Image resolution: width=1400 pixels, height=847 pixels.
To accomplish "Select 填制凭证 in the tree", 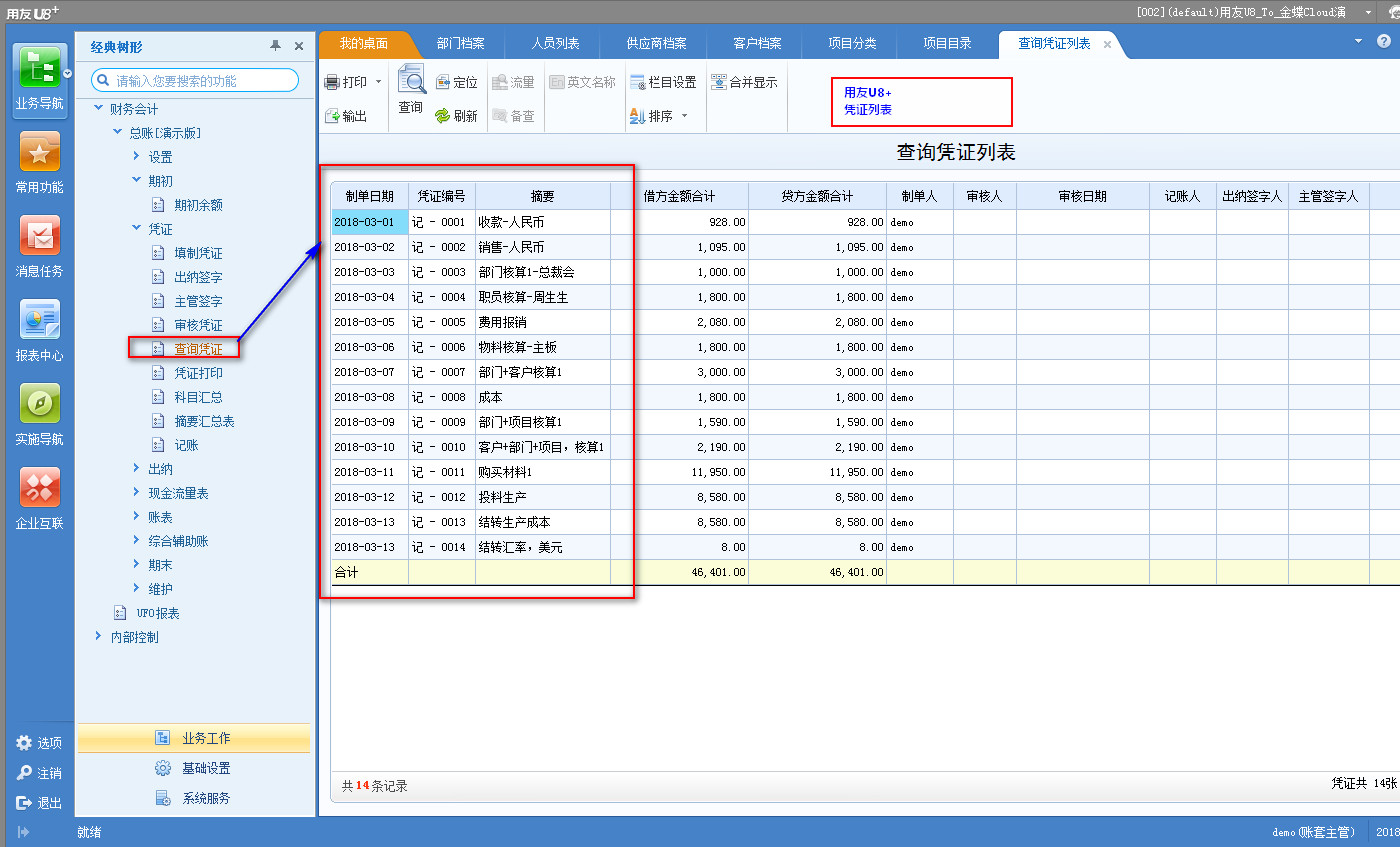I will click(x=198, y=253).
